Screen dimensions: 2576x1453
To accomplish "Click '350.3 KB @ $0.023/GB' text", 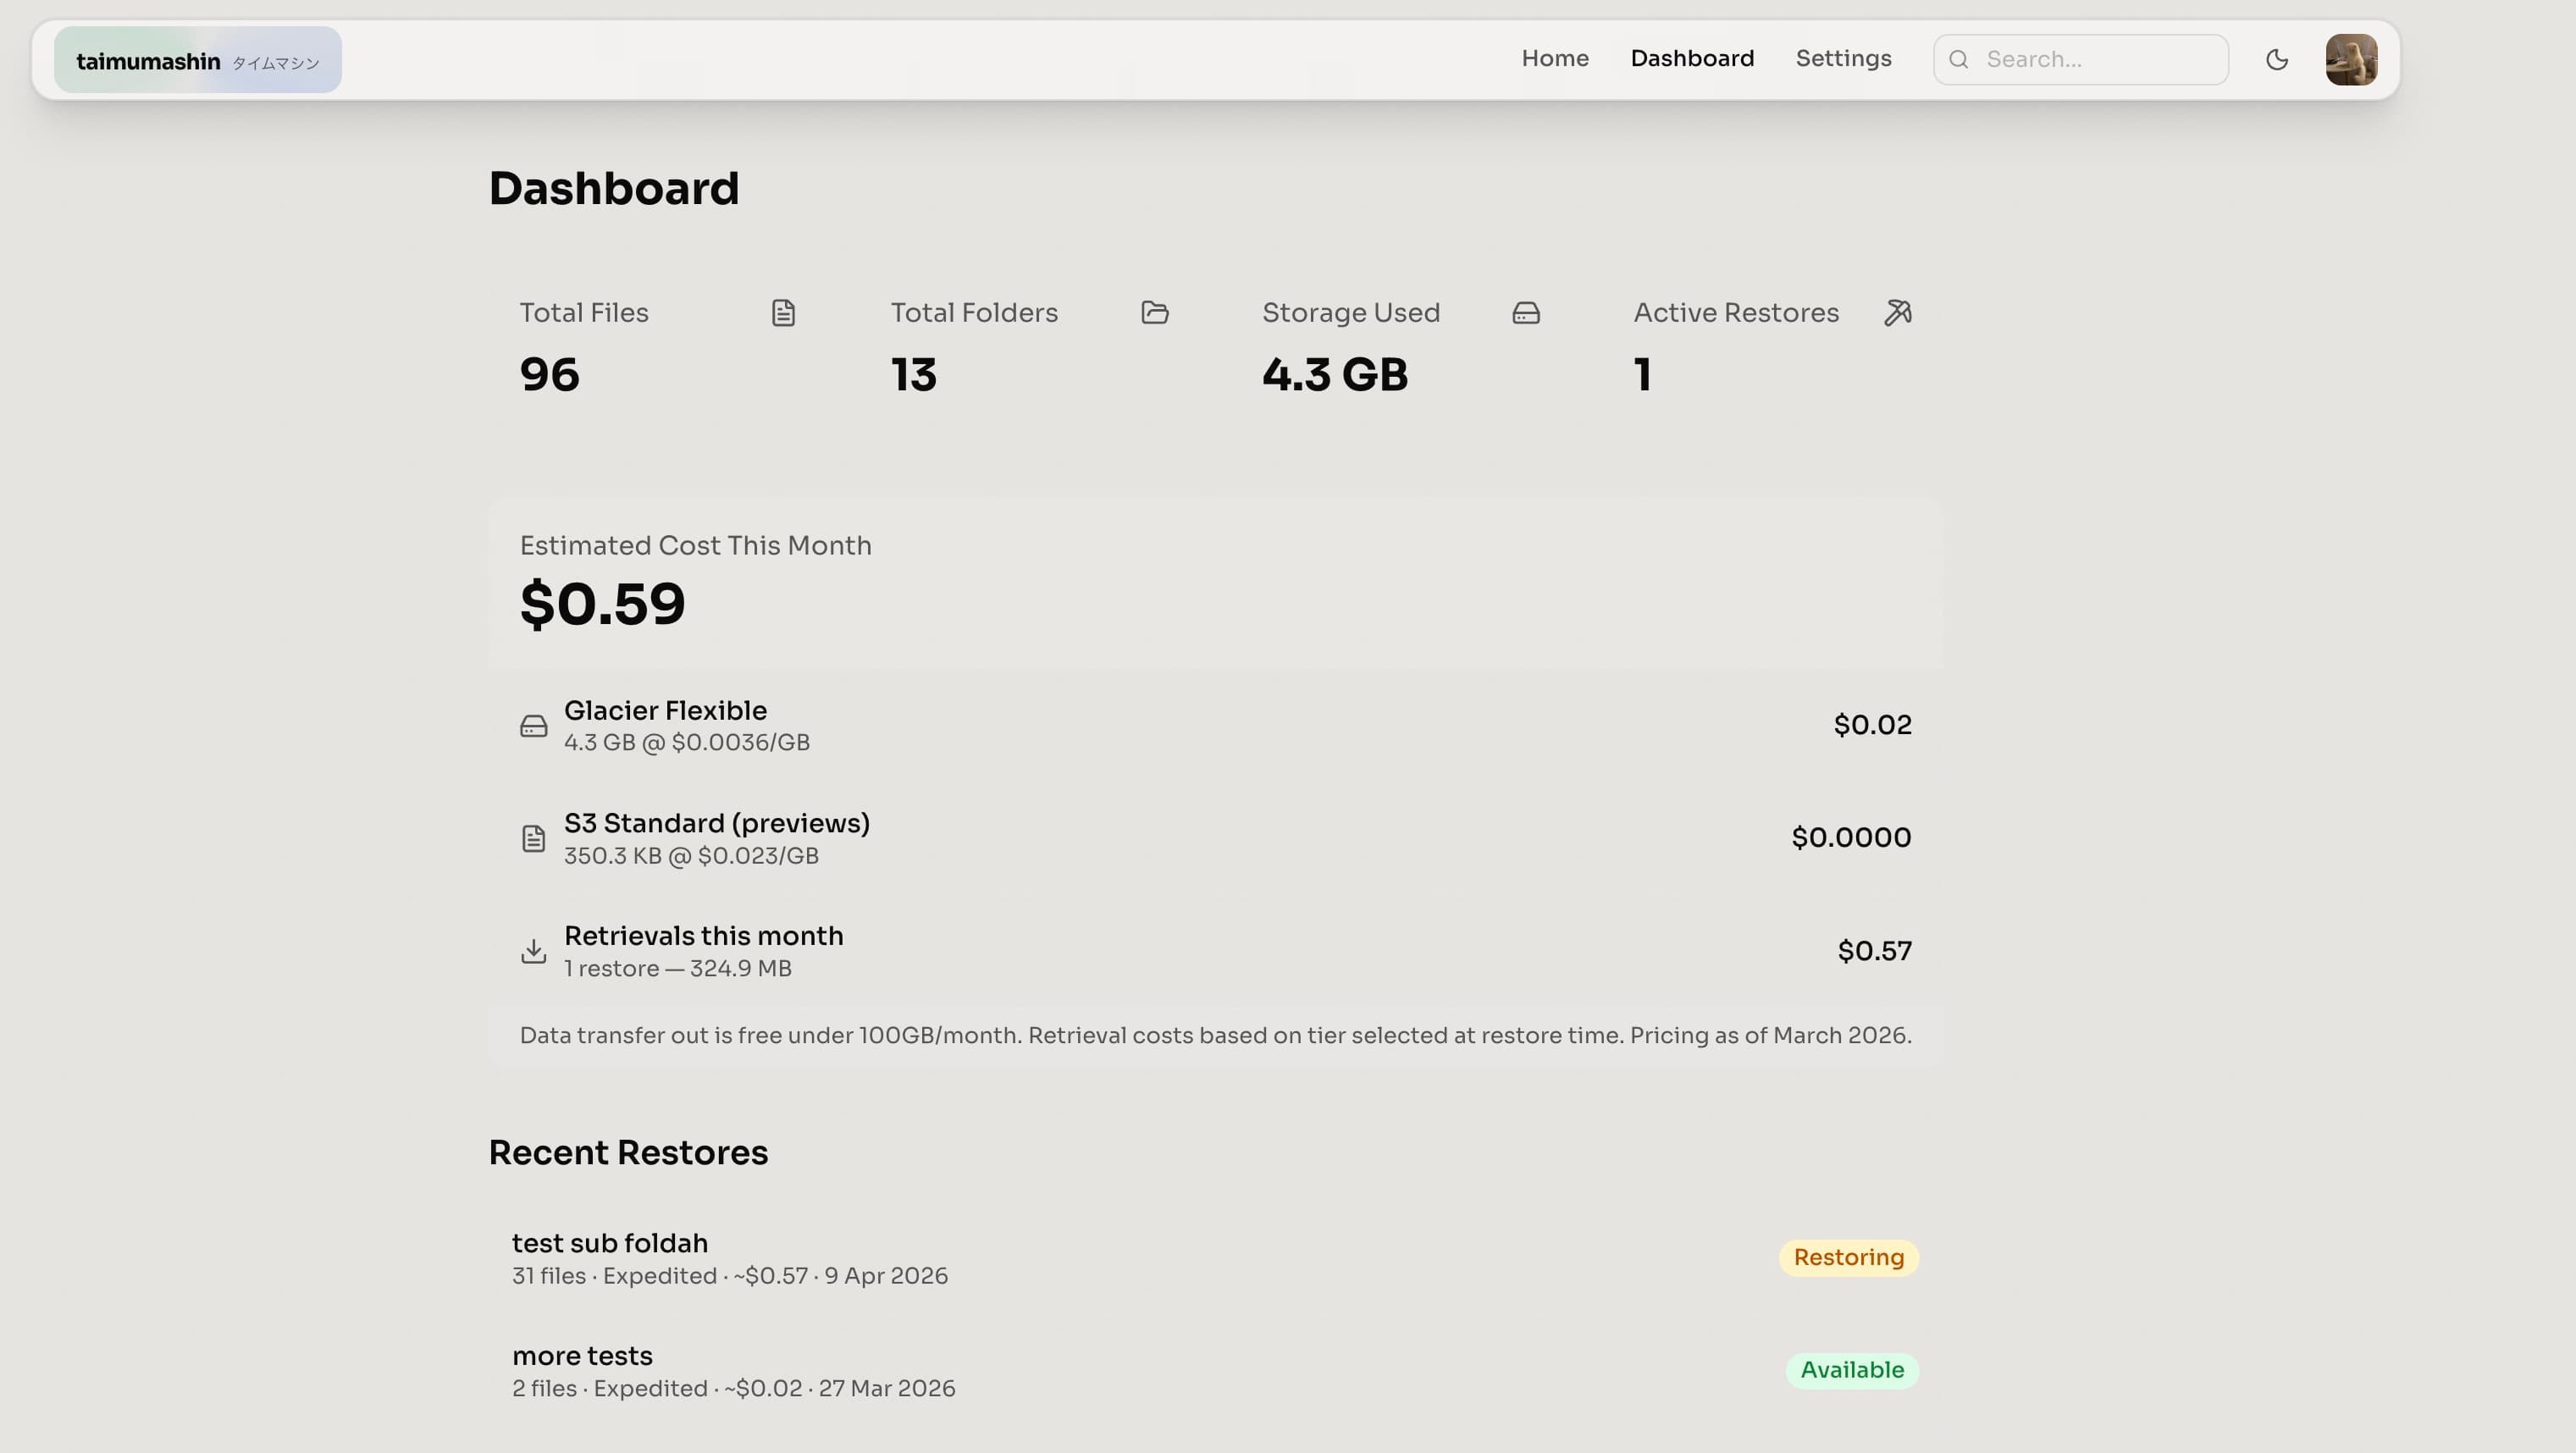I will tap(691, 856).
